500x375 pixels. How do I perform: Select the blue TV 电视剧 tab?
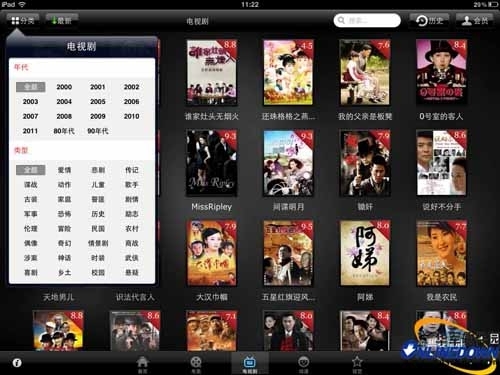[250, 364]
